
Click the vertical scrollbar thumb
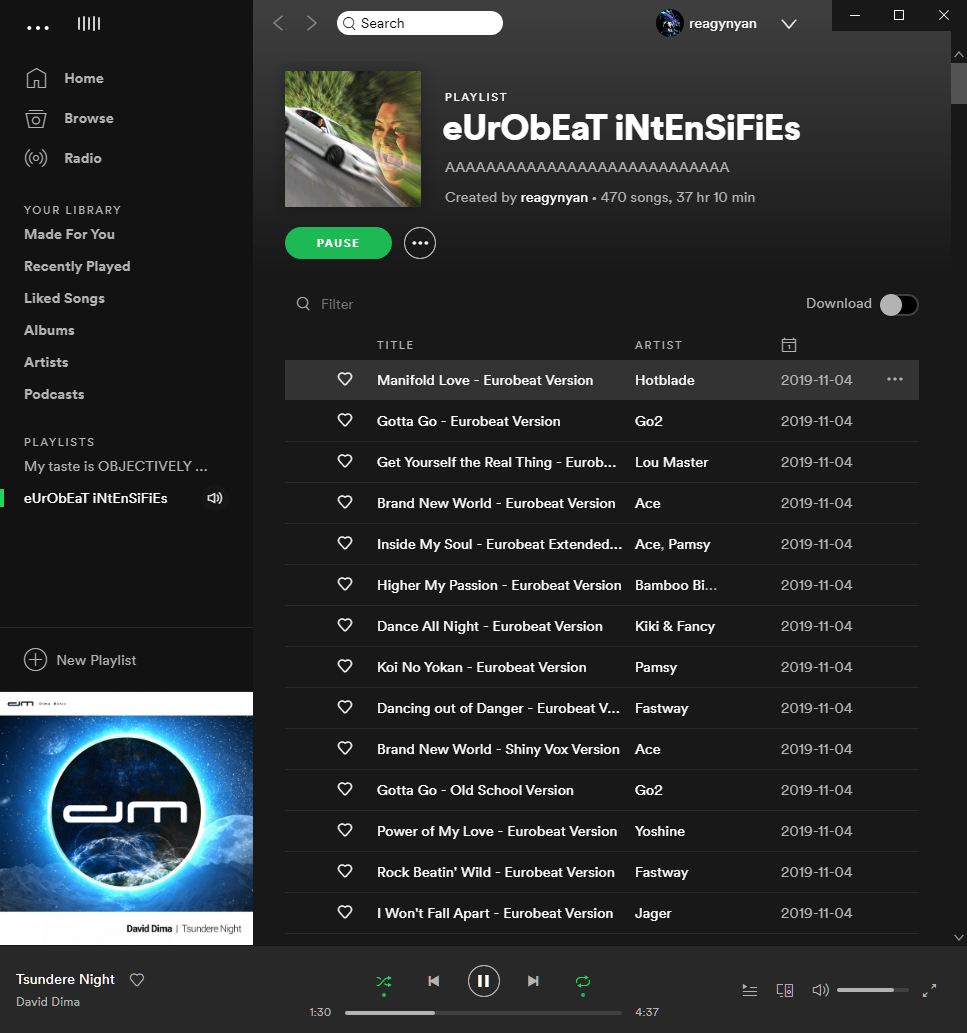958,84
